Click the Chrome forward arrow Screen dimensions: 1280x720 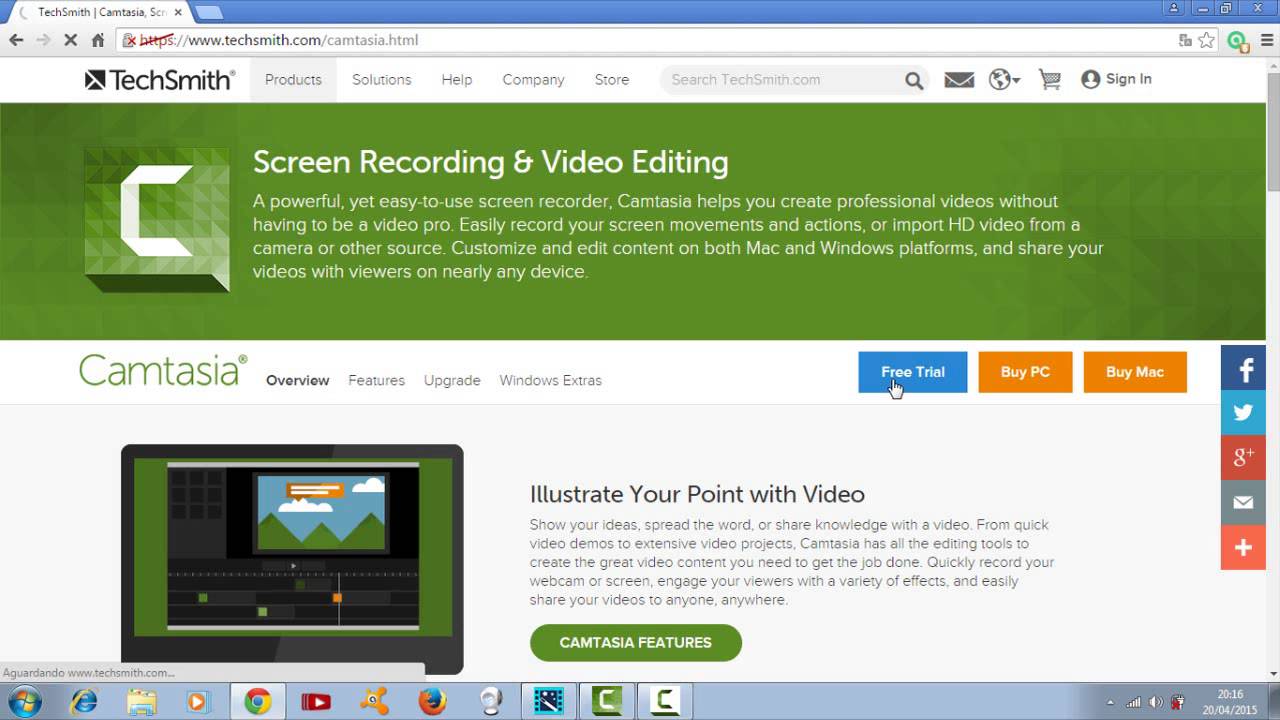pyautogui.click(x=43, y=40)
